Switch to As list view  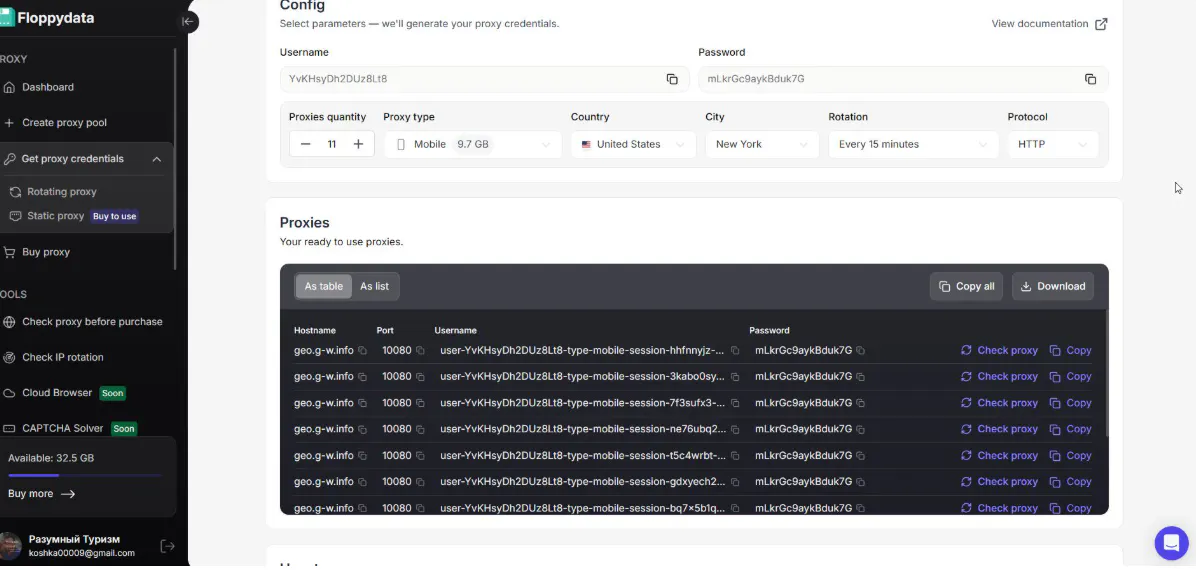pos(375,286)
